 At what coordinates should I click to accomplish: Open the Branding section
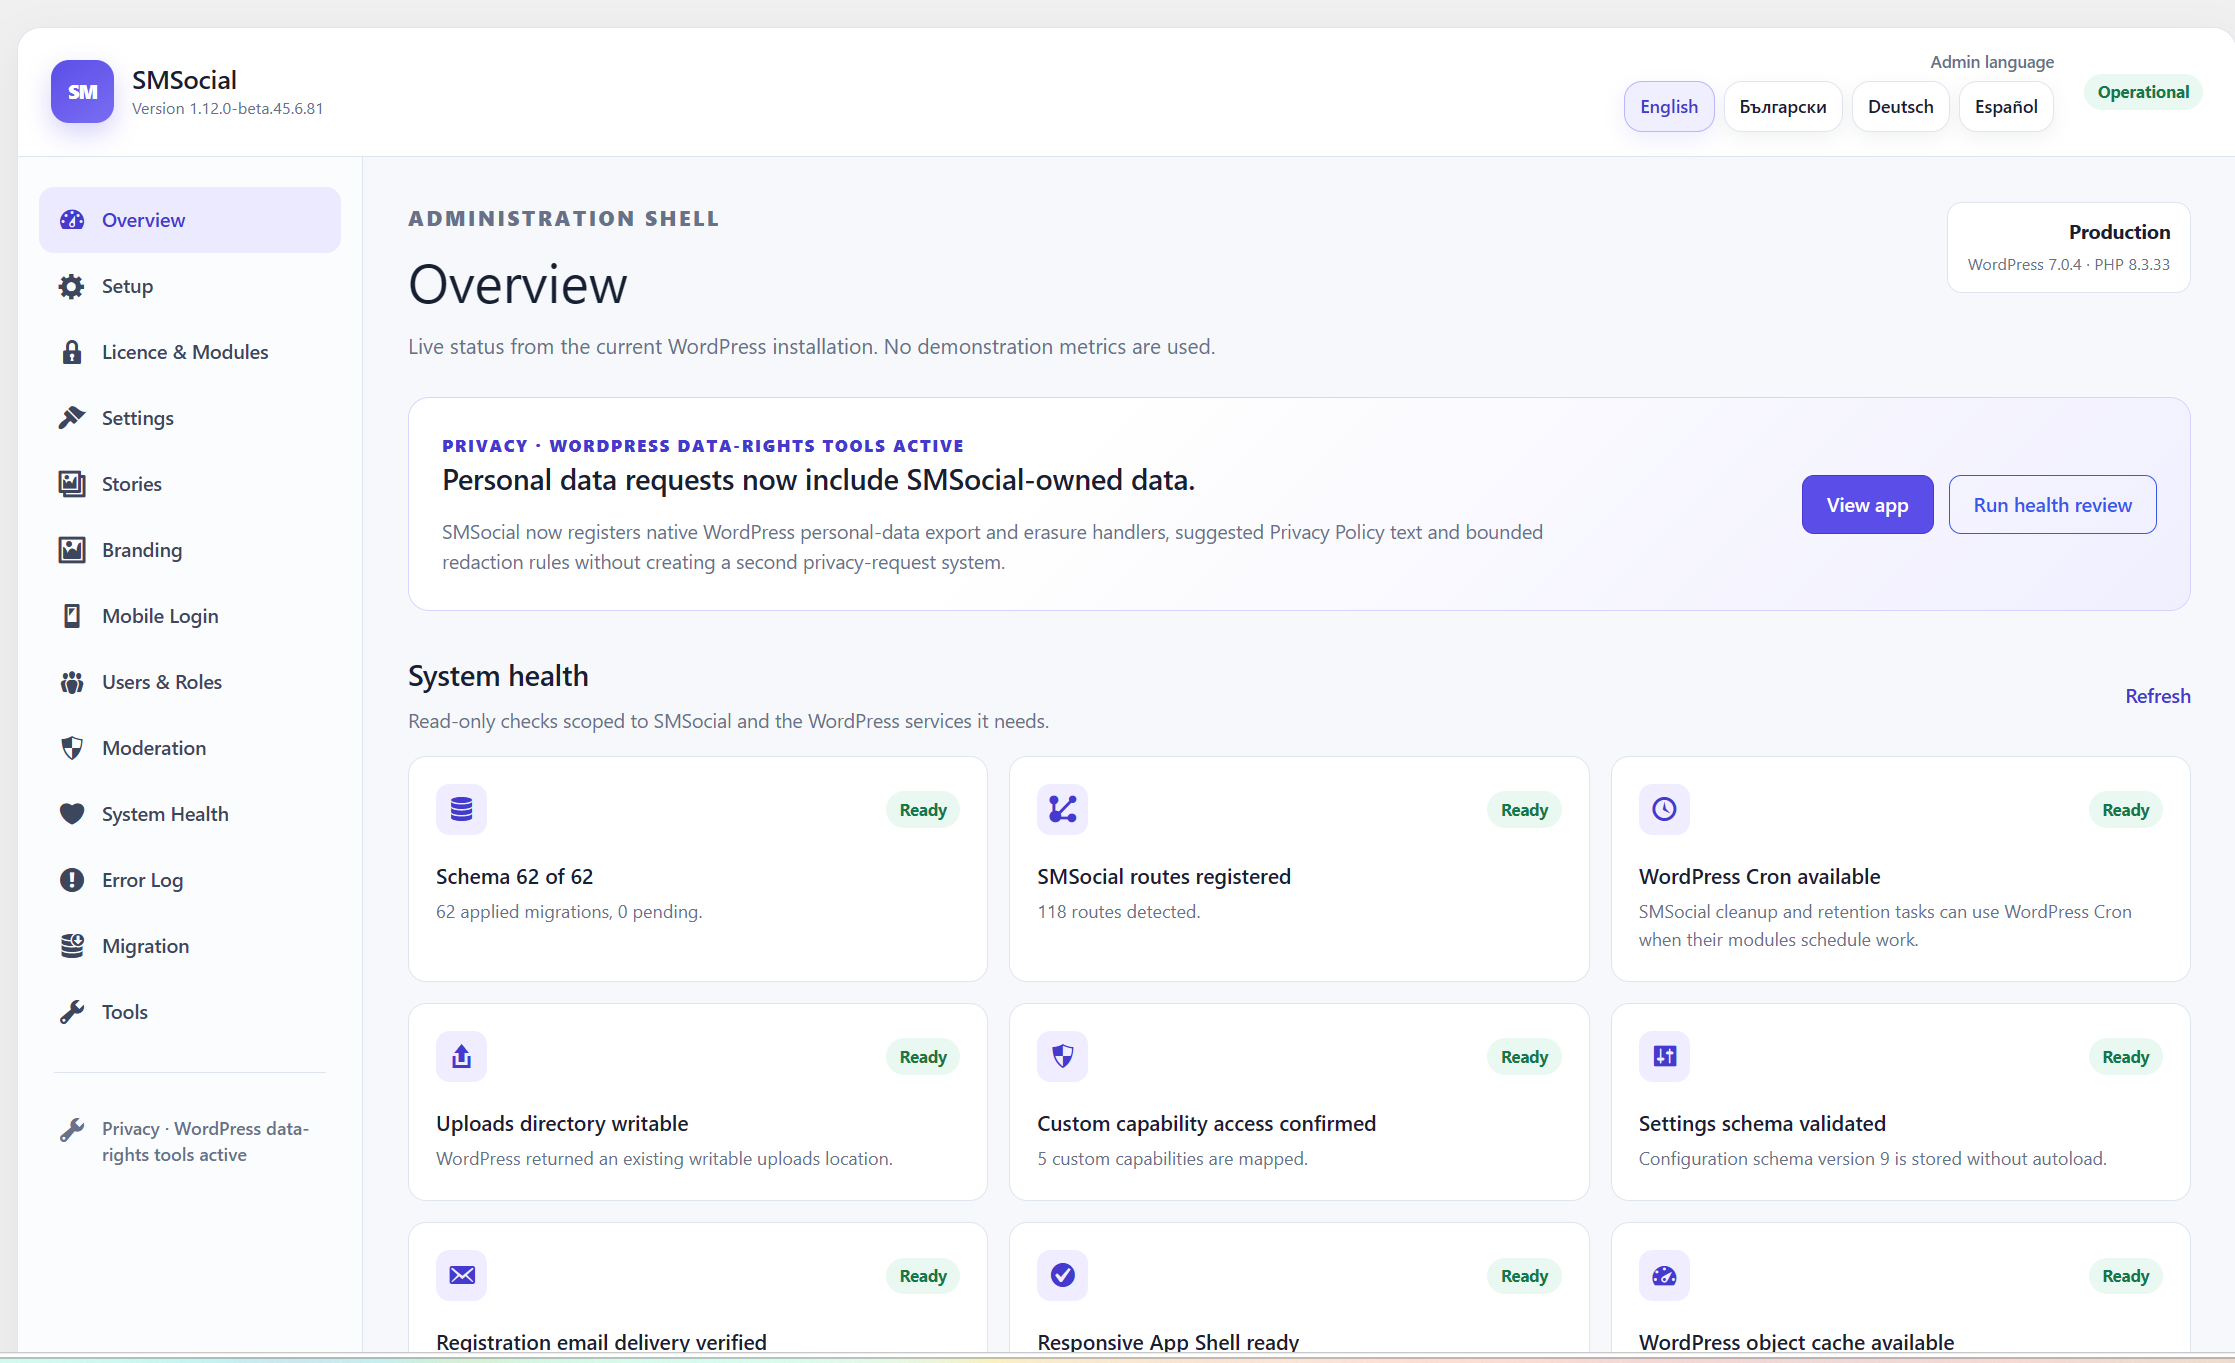[x=190, y=550]
